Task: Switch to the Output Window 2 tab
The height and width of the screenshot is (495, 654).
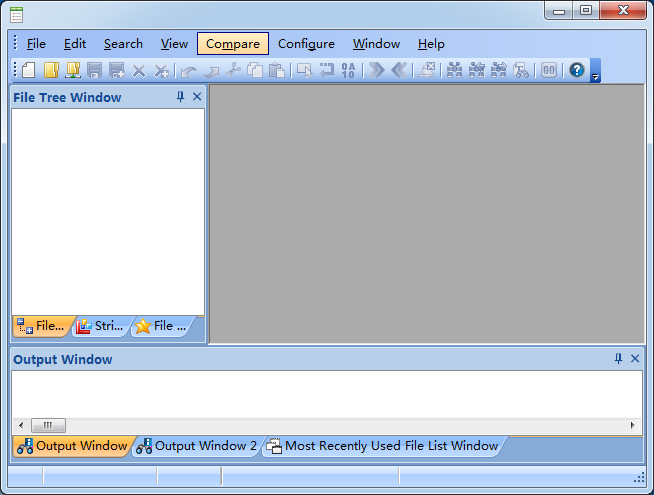Action: coord(197,446)
